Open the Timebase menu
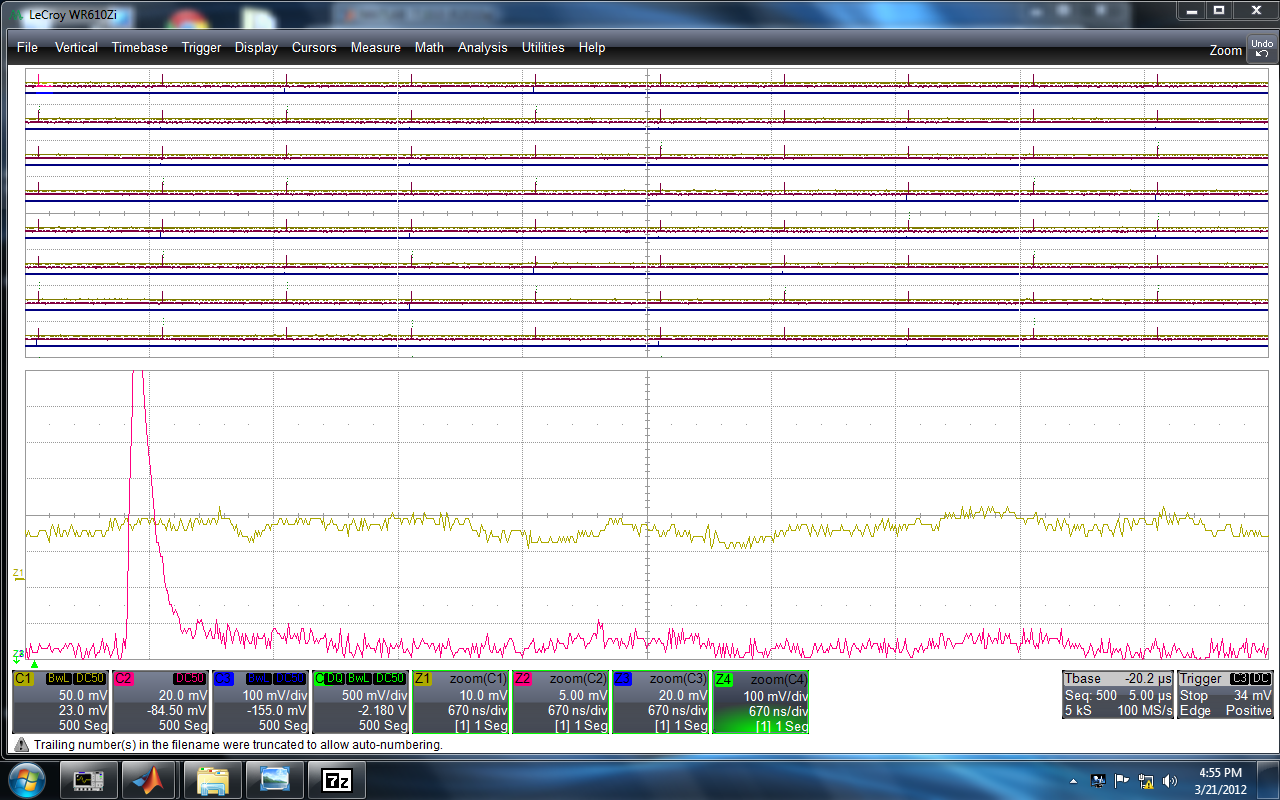This screenshot has height=800, width=1280. tap(139, 47)
